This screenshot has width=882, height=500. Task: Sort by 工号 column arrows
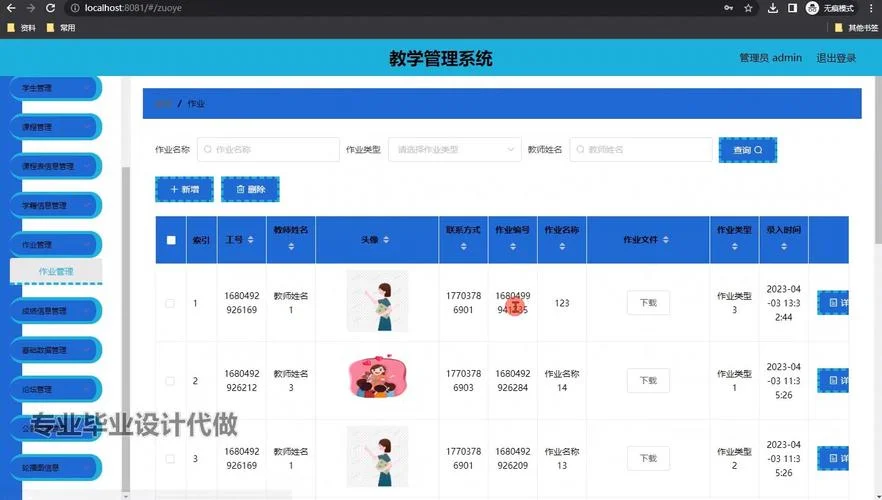point(250,240)
